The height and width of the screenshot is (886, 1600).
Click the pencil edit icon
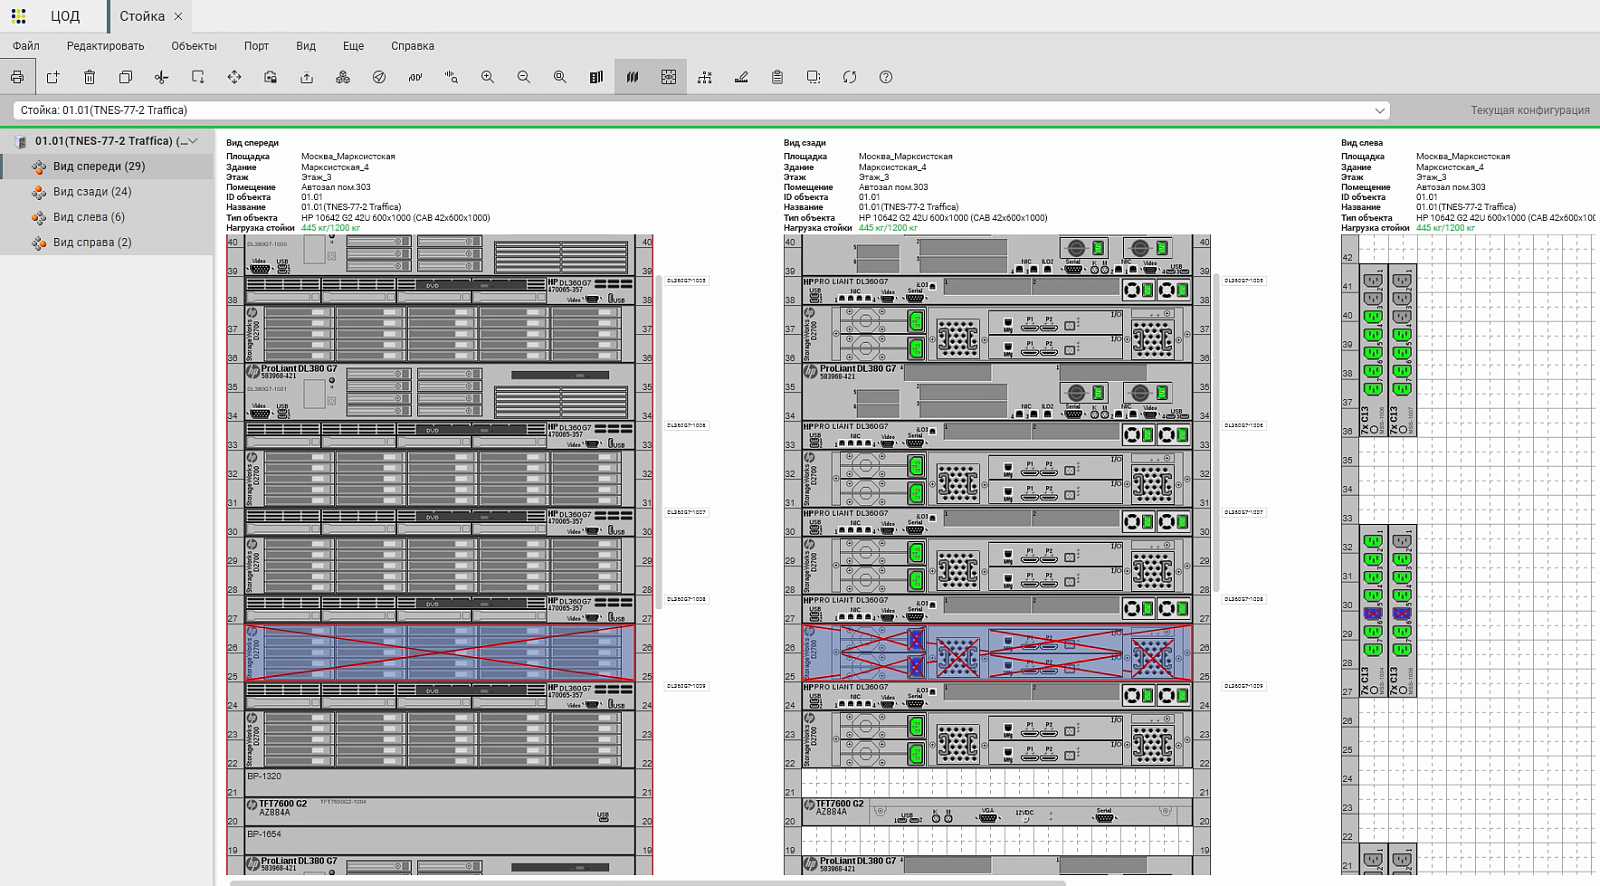coord(741,77)
